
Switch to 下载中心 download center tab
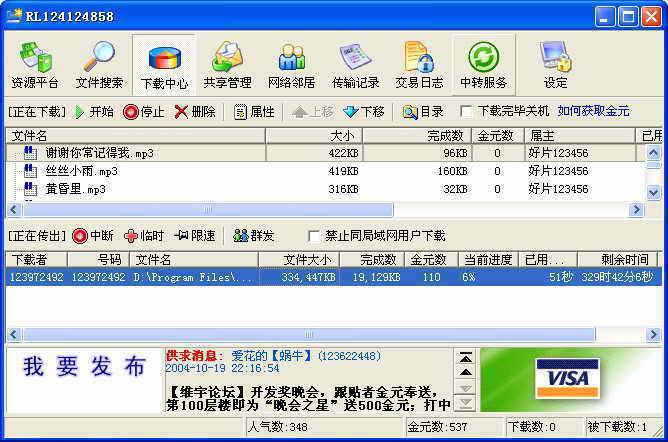pyautogui.click(x=163, y=64)
